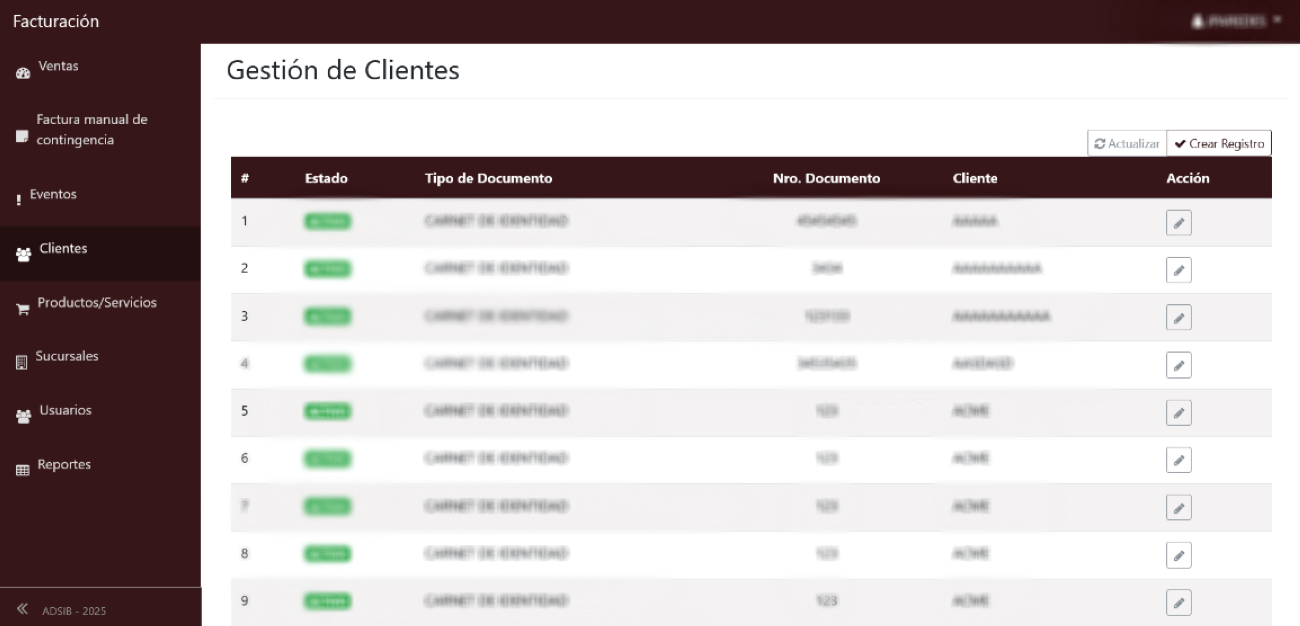The height and width of the screenshot is (626, 1300).
Task: Click the Crear Registro button
Action: [1219, 144]
